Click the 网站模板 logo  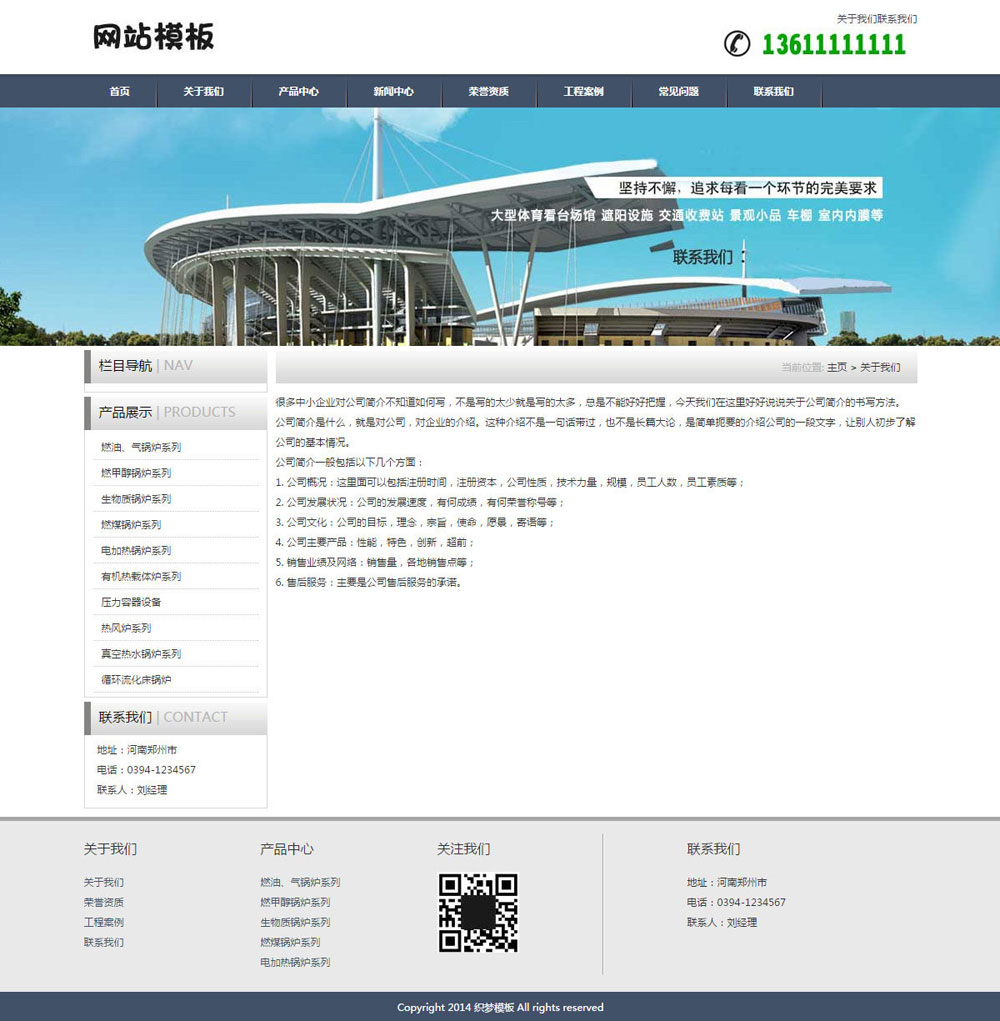pos(155,38)
